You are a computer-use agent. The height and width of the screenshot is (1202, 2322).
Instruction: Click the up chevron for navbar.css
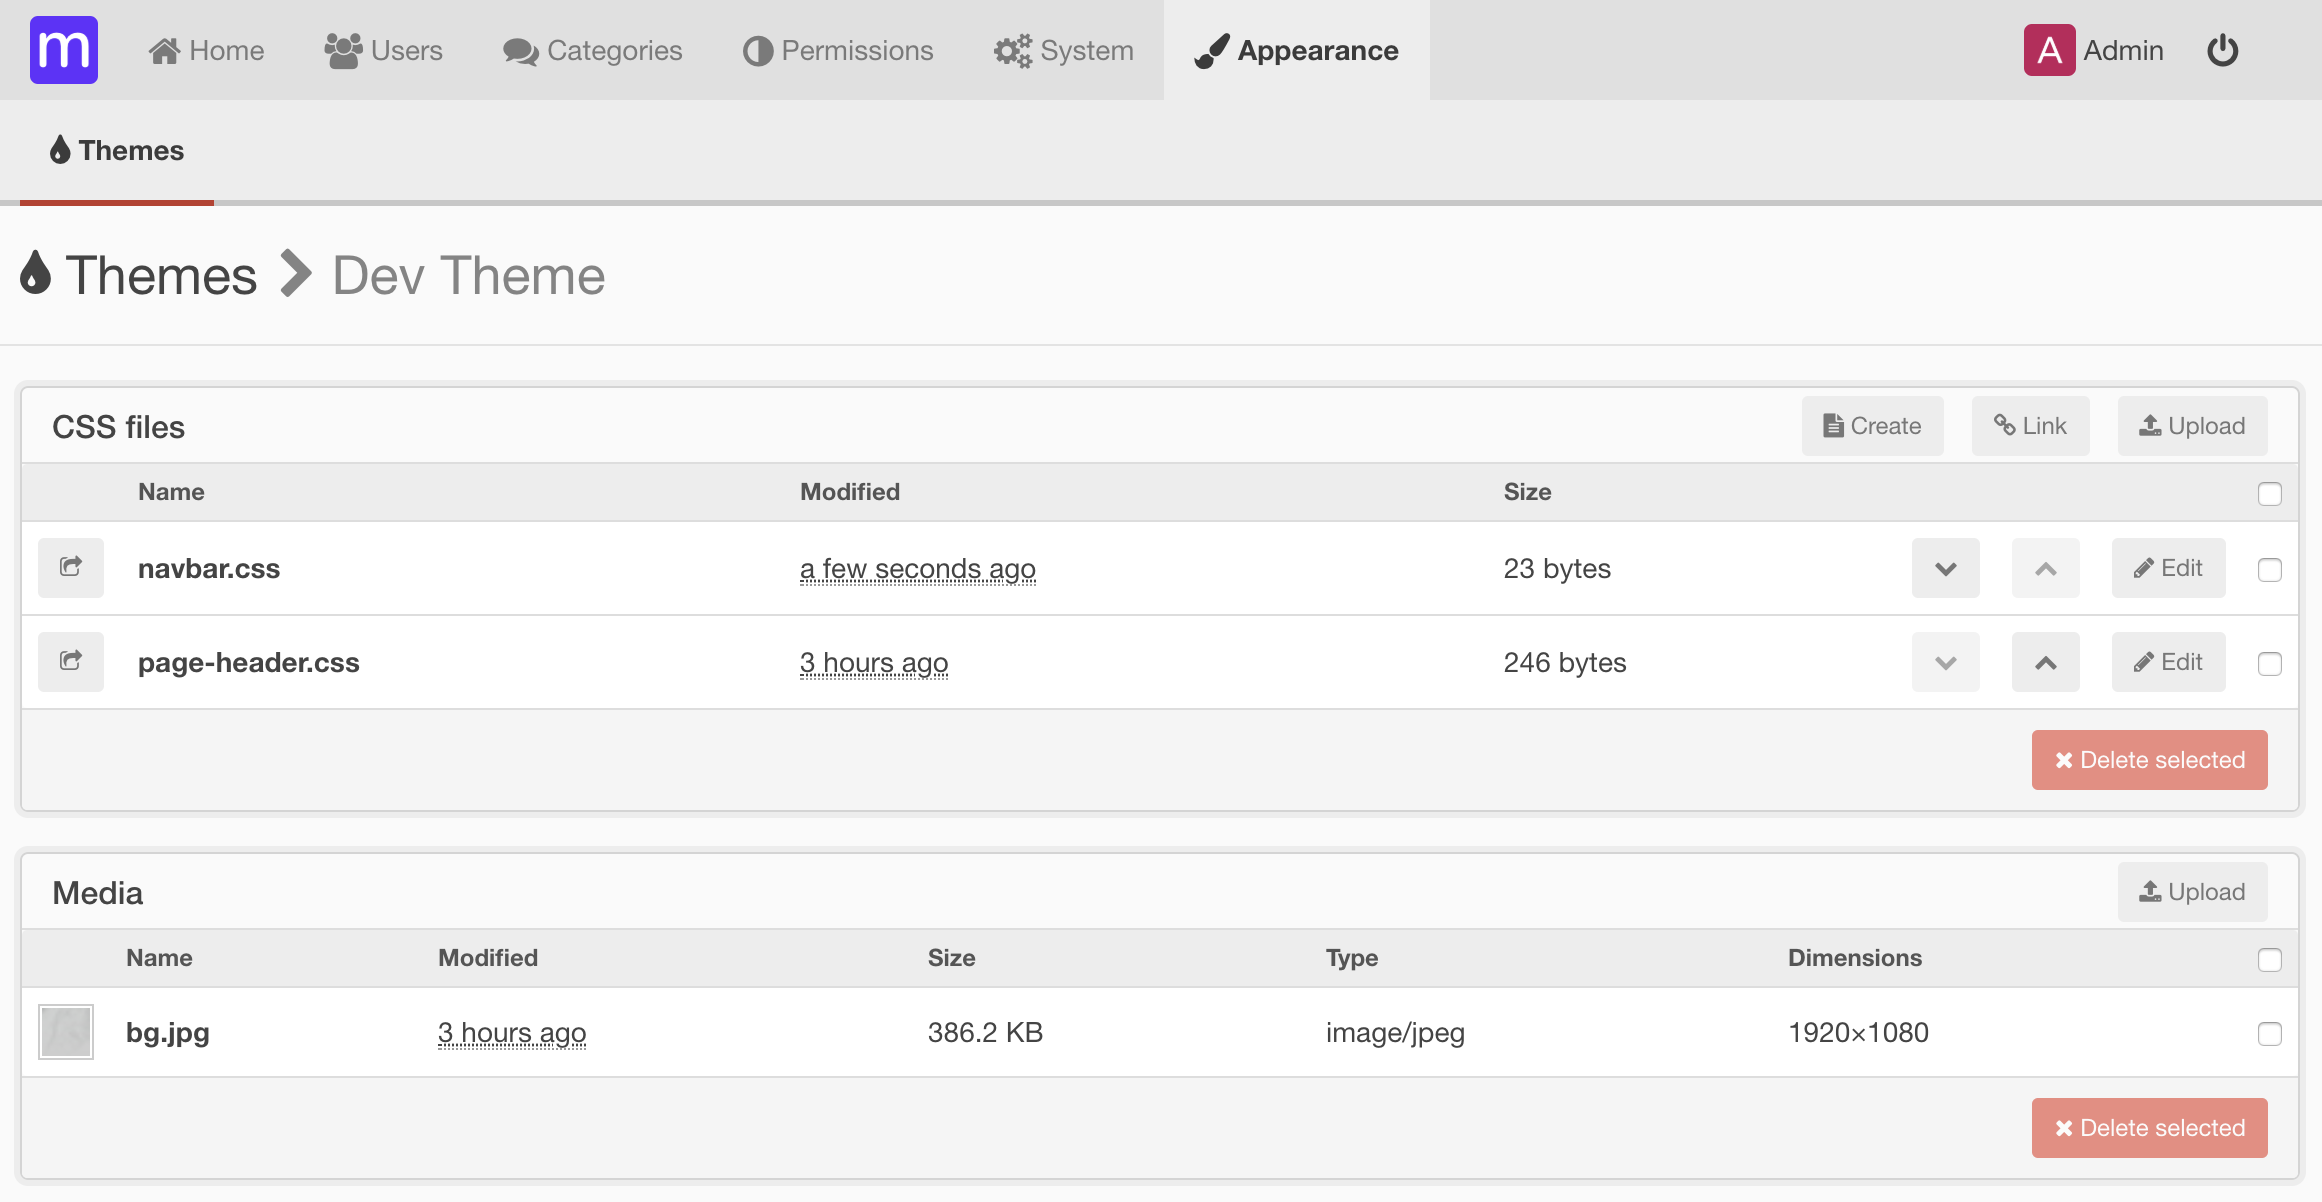pyautogui.click(x=2045, y=568)
